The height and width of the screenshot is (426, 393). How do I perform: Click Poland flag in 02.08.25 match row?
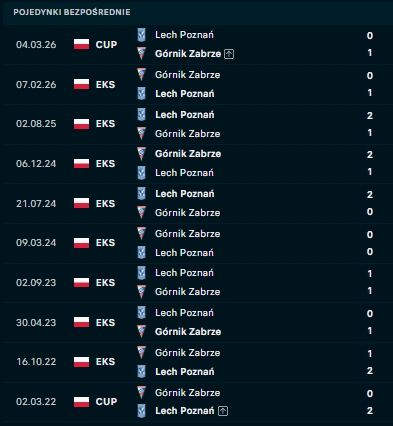click(x=82, y=124)
